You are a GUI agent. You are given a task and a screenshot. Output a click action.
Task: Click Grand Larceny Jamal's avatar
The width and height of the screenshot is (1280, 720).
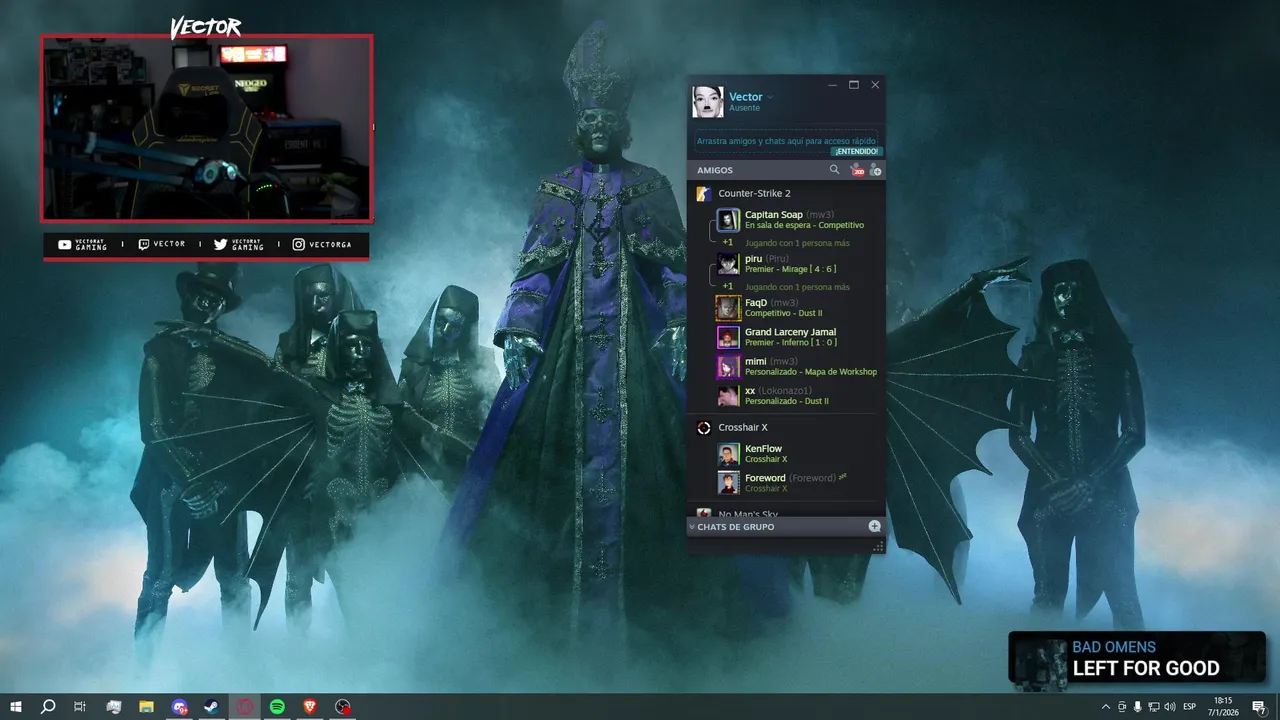(x=728, y=337)
